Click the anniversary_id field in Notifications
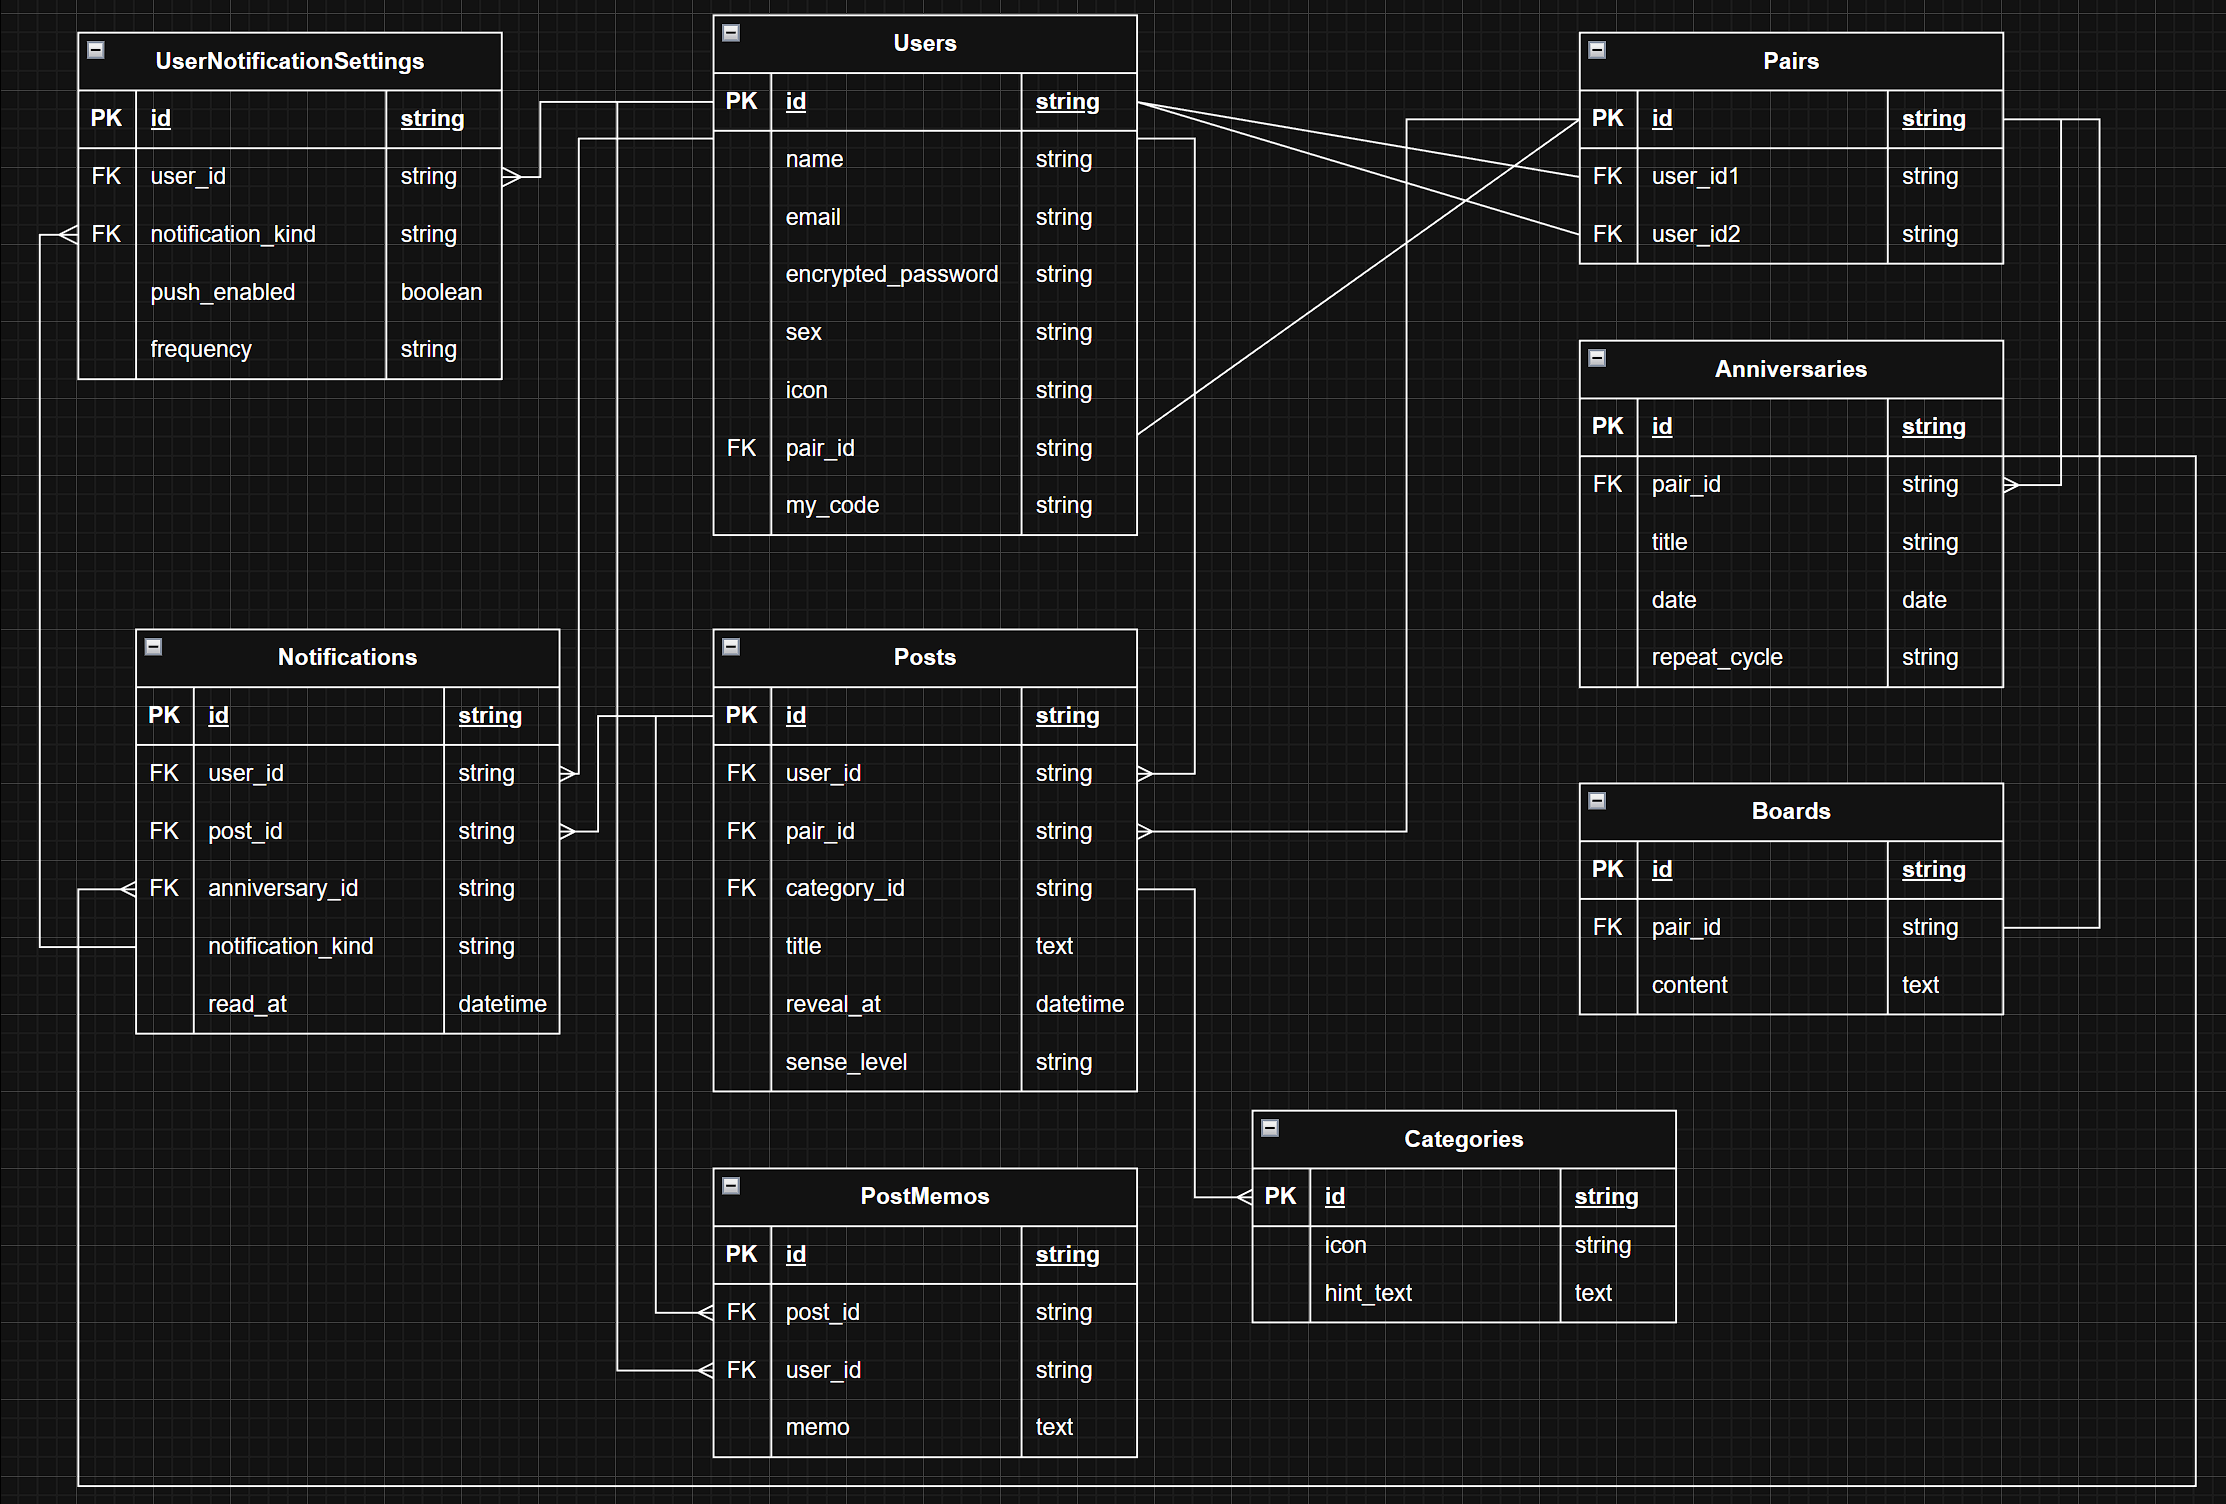 (282, 889)
